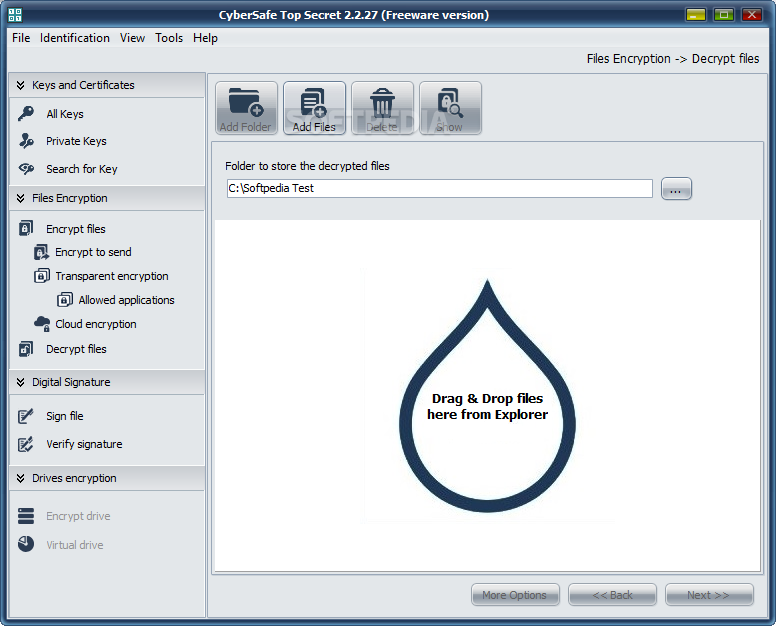This screenshot has width=776, height=626.
Task: Collapse the Drives encryption section
Action: (x=107, y=478)
